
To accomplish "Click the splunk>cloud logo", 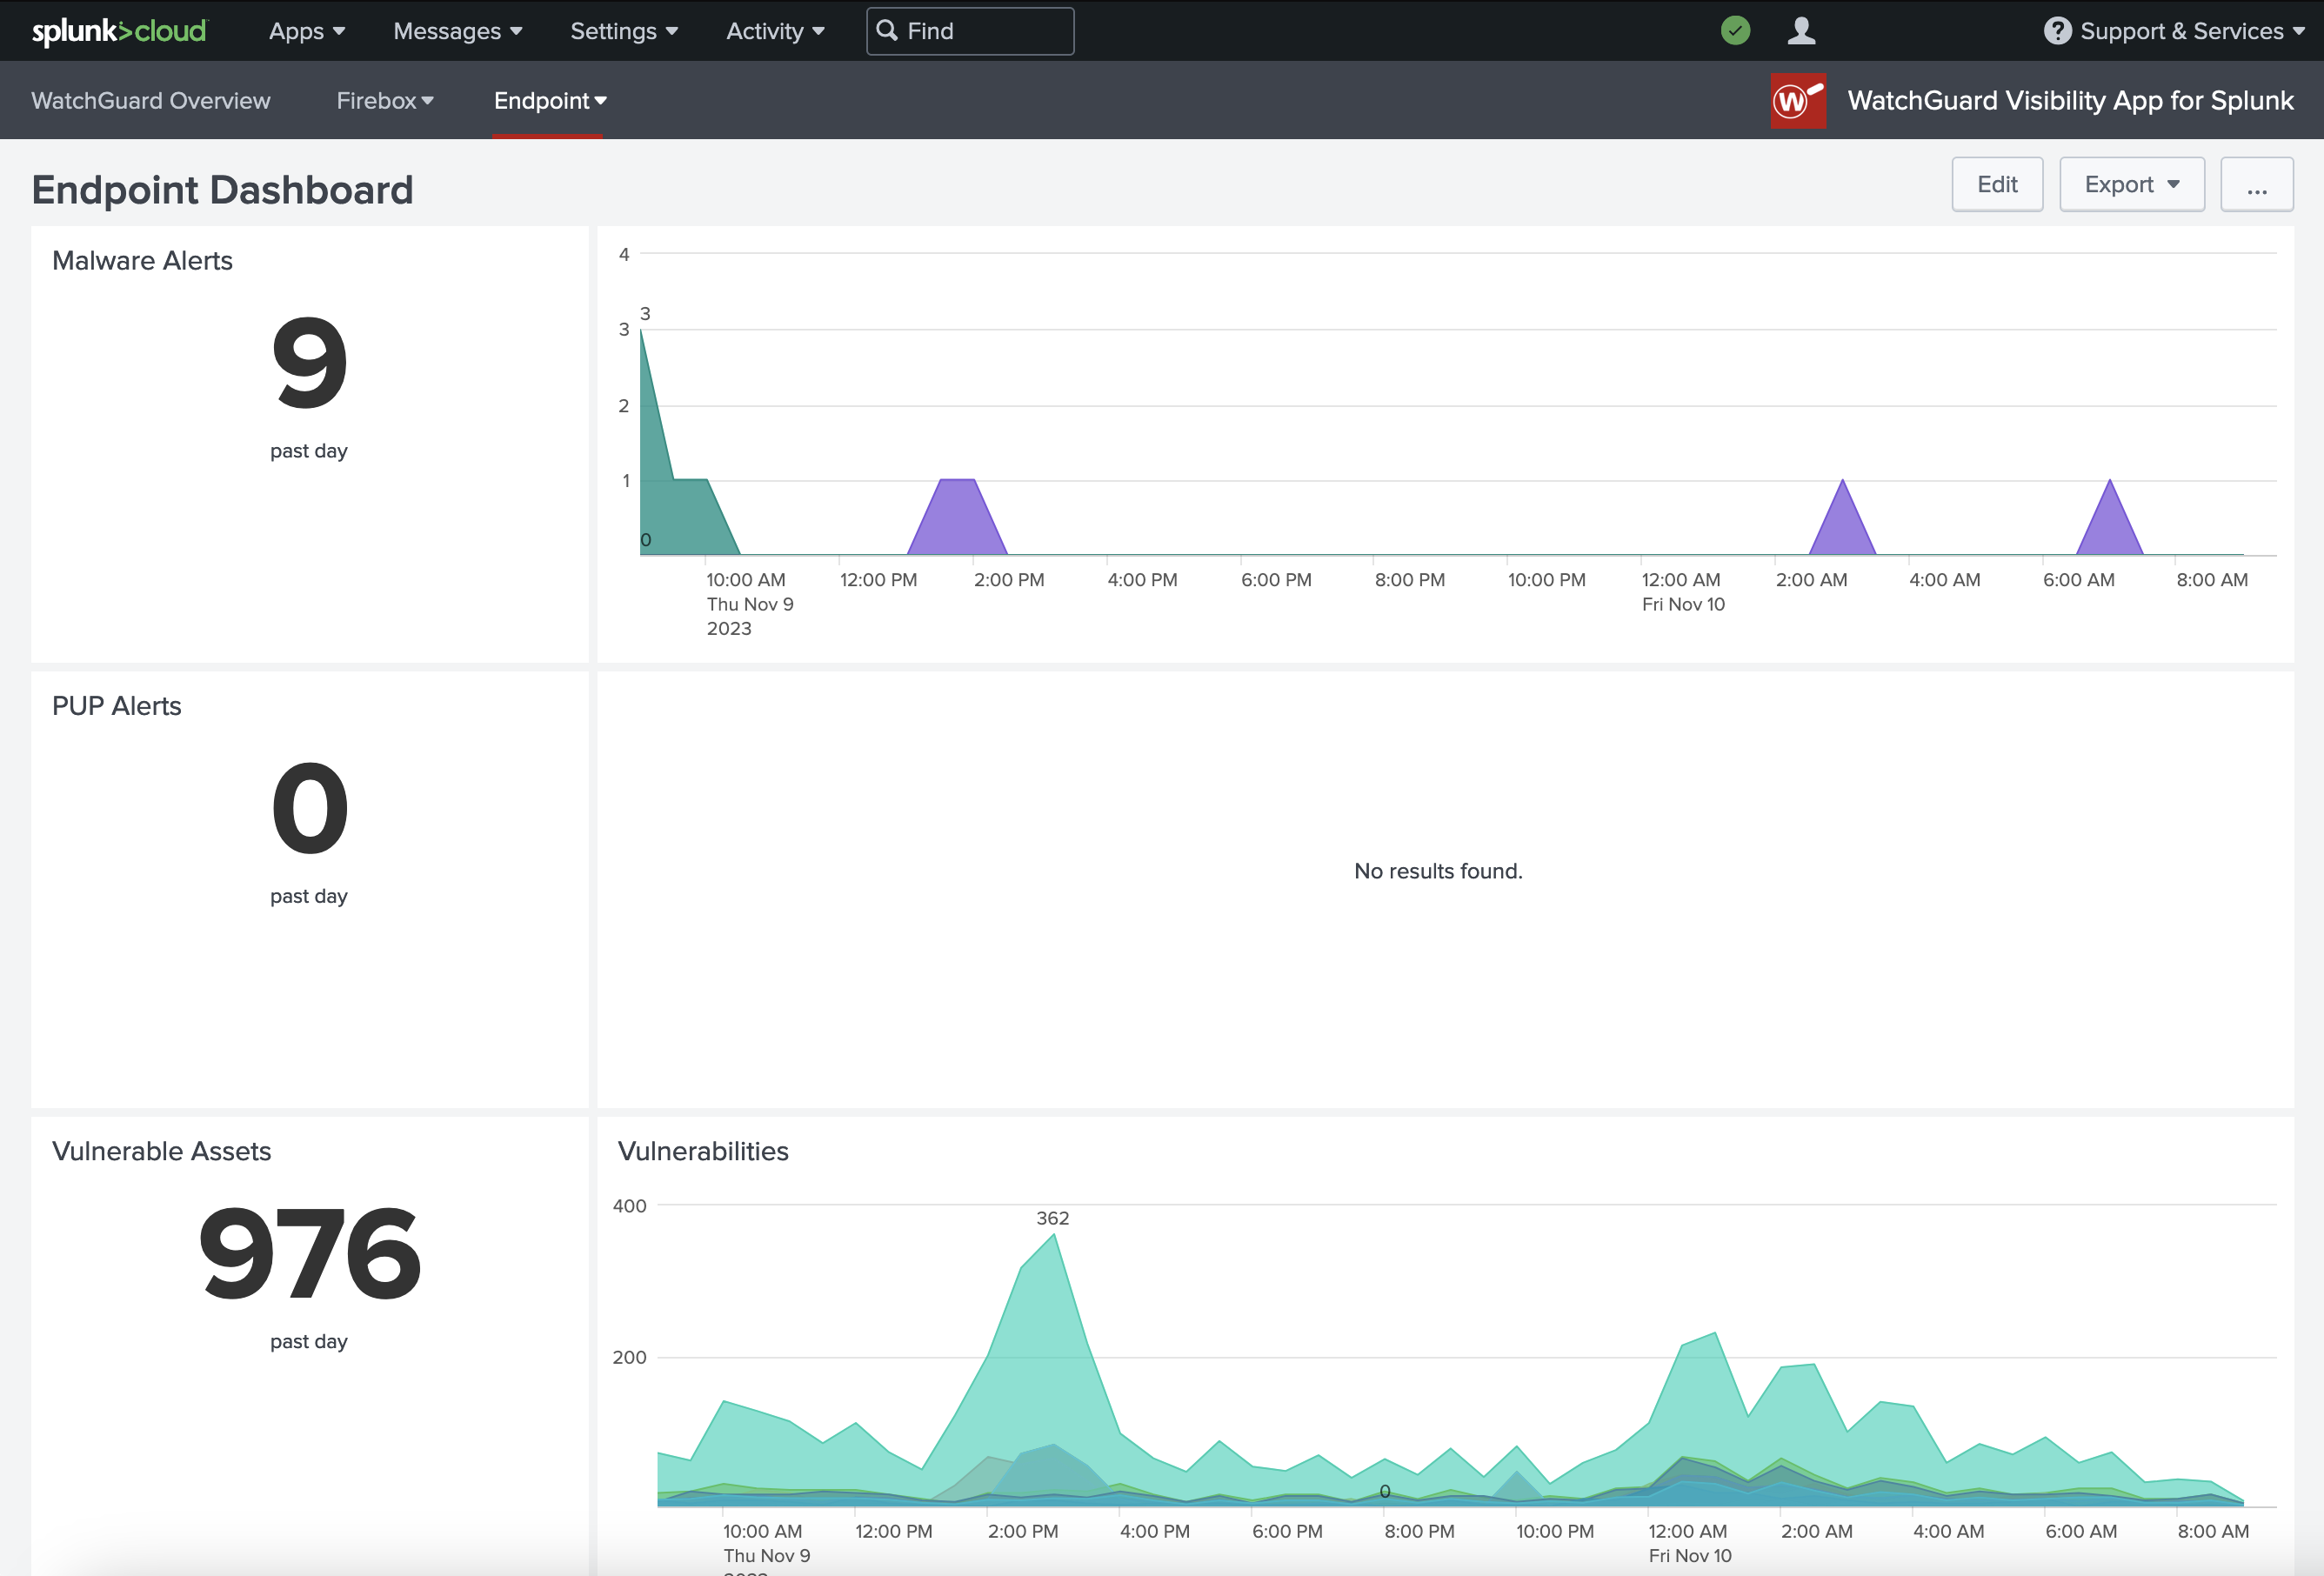I will click(x=118, y=30).
